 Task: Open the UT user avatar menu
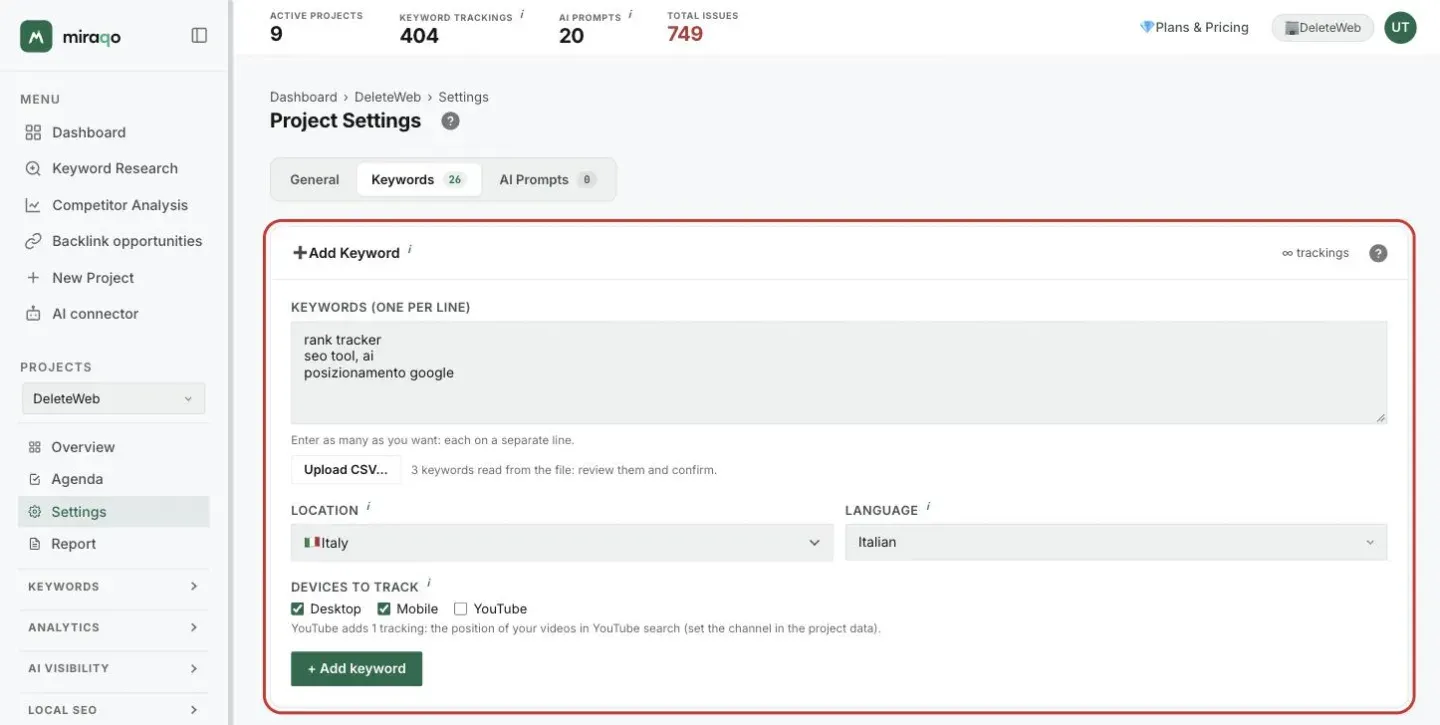click(1400, 28)
